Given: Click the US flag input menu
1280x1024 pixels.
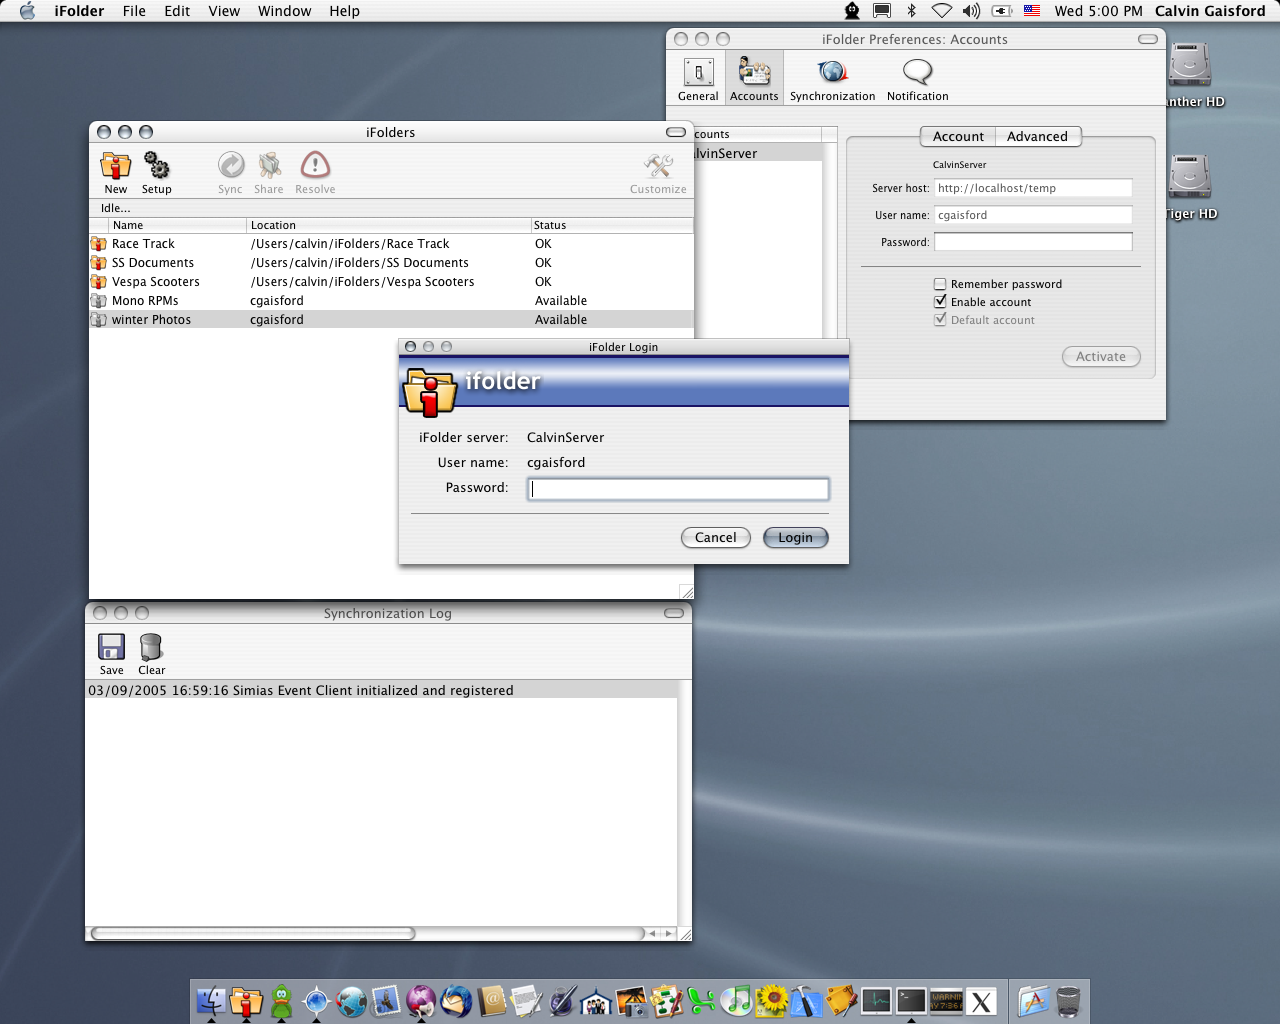Looking at the screenshot, I should click(x=1032, y=11).
